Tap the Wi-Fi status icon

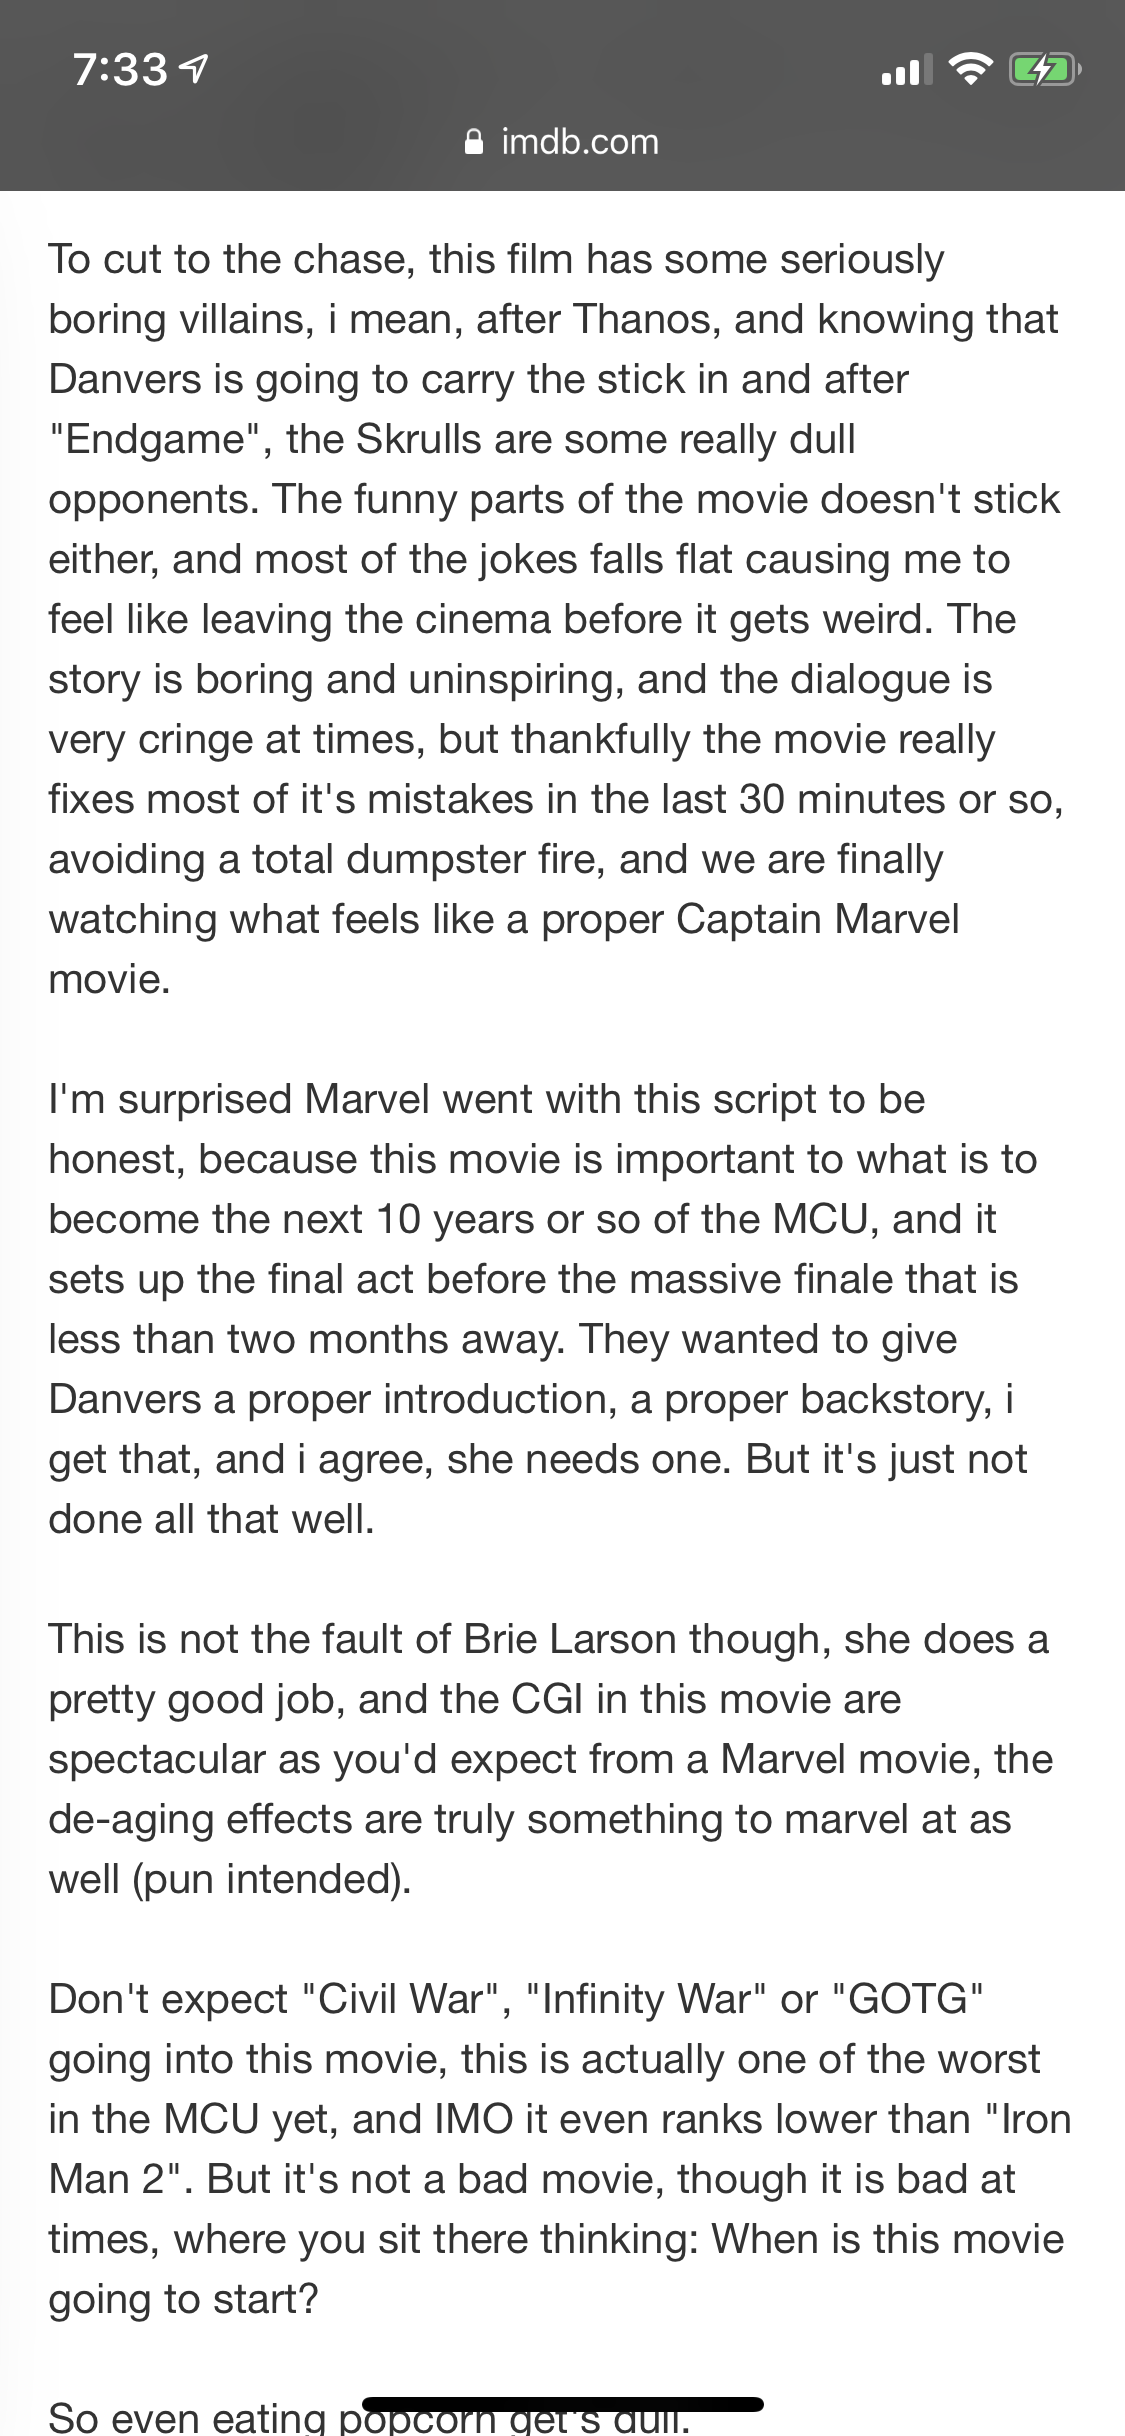click(968, 69)
